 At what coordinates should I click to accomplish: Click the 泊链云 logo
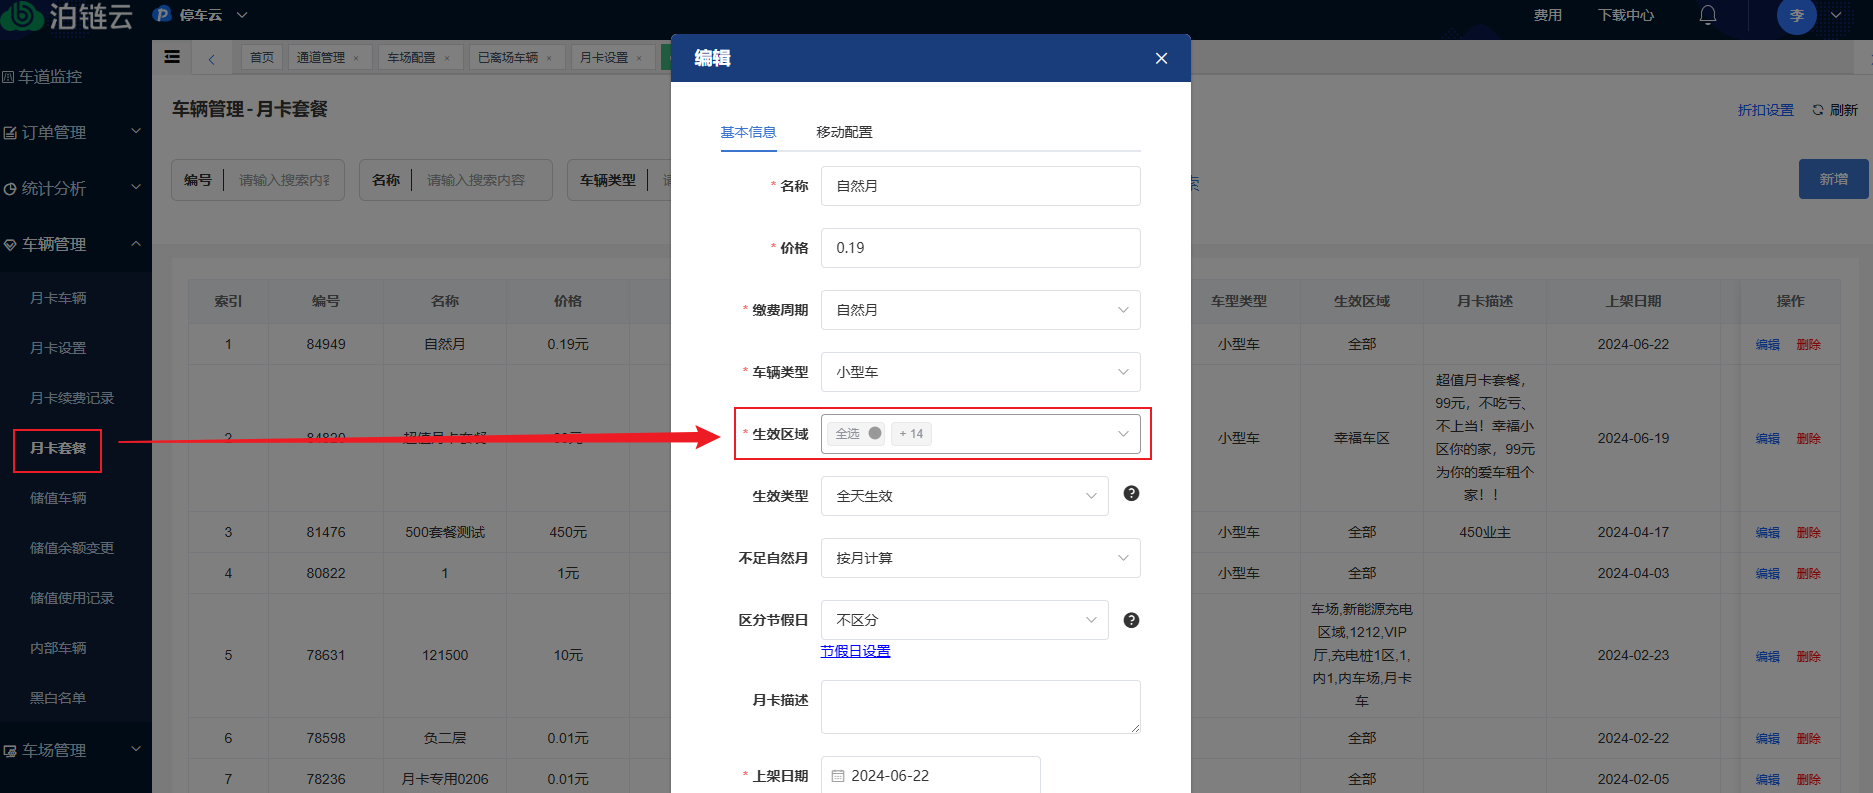point(67,16)
